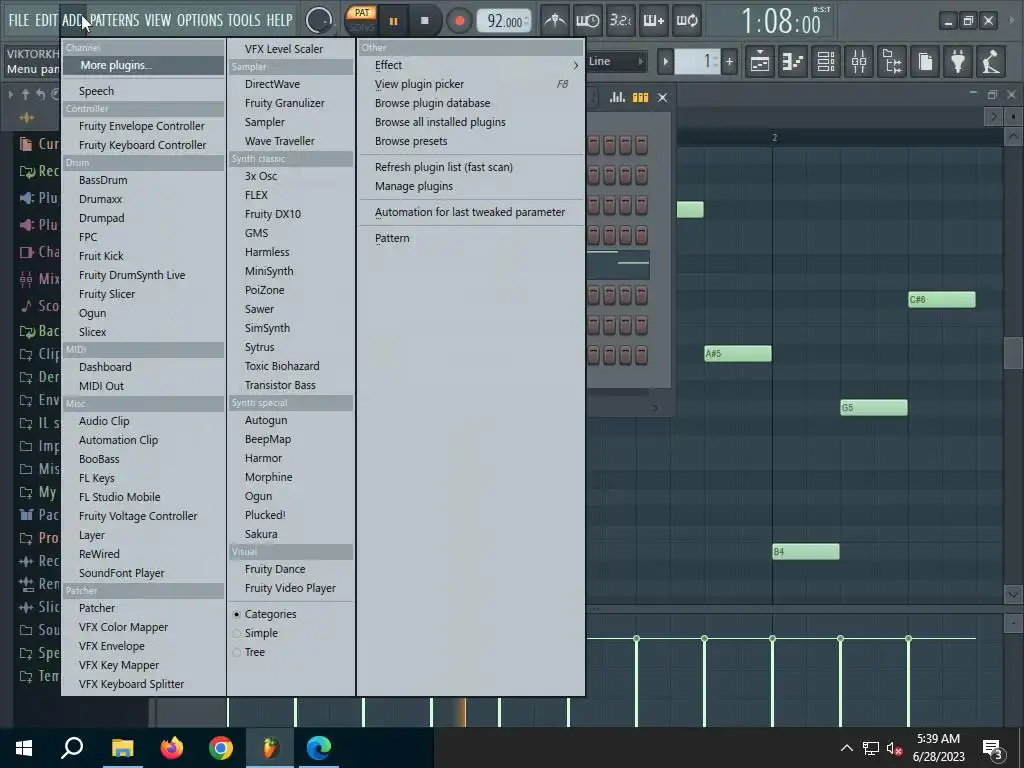Image resolution: width=1024 pixels, height=768 pixels.
Task: Select the Categories radio option
Action: 264,614
